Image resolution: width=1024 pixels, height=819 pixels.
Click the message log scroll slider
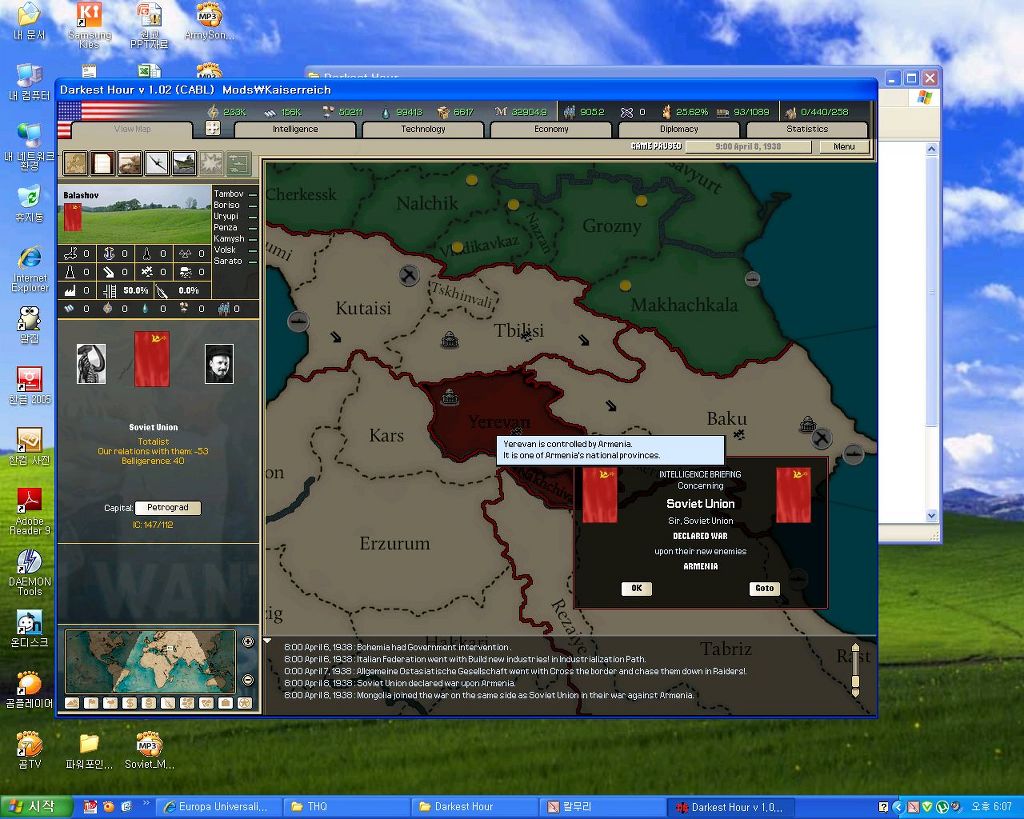coord(855,681)
